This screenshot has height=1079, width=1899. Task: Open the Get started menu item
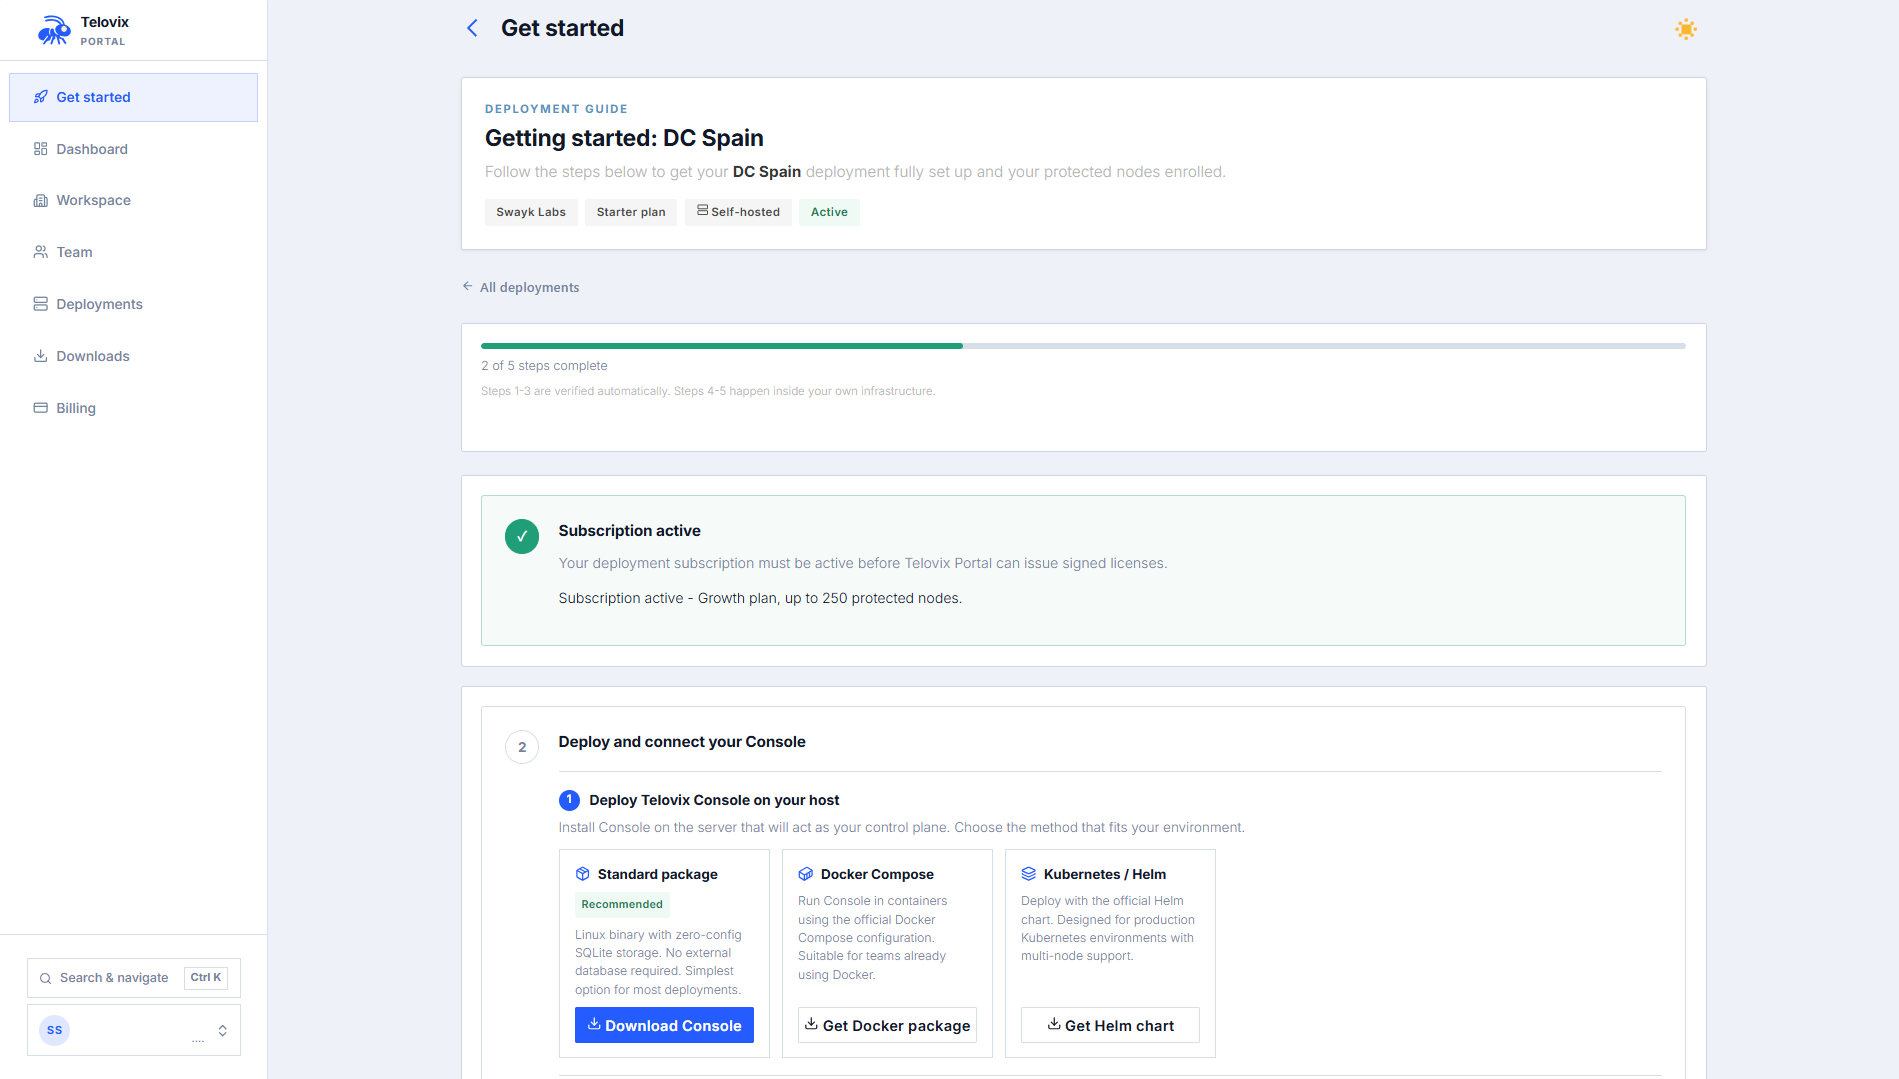(x=133, y=97)
